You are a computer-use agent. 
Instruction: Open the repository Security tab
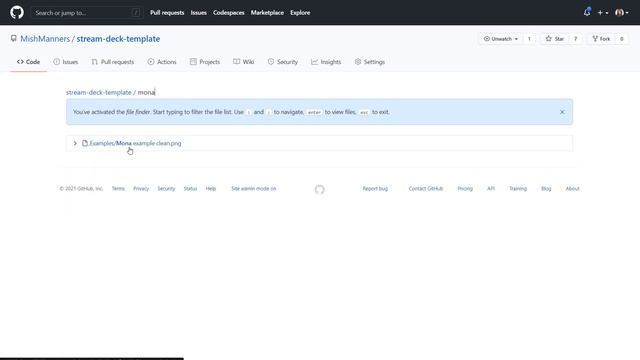coord(282,62)
